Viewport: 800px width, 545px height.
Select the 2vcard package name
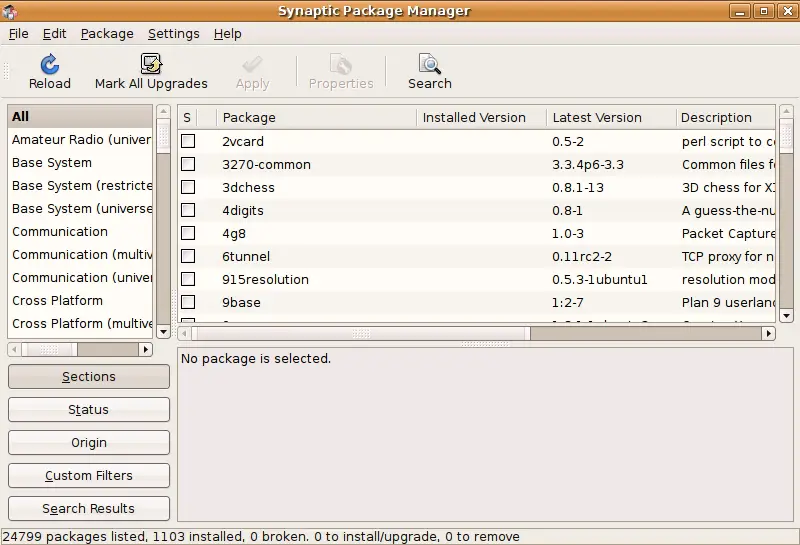pos(243,141)
